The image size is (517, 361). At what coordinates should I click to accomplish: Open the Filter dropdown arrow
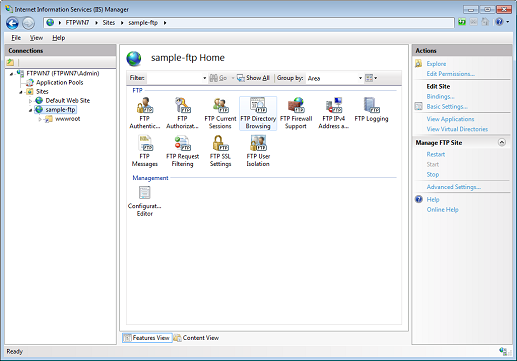coord(204,78)
